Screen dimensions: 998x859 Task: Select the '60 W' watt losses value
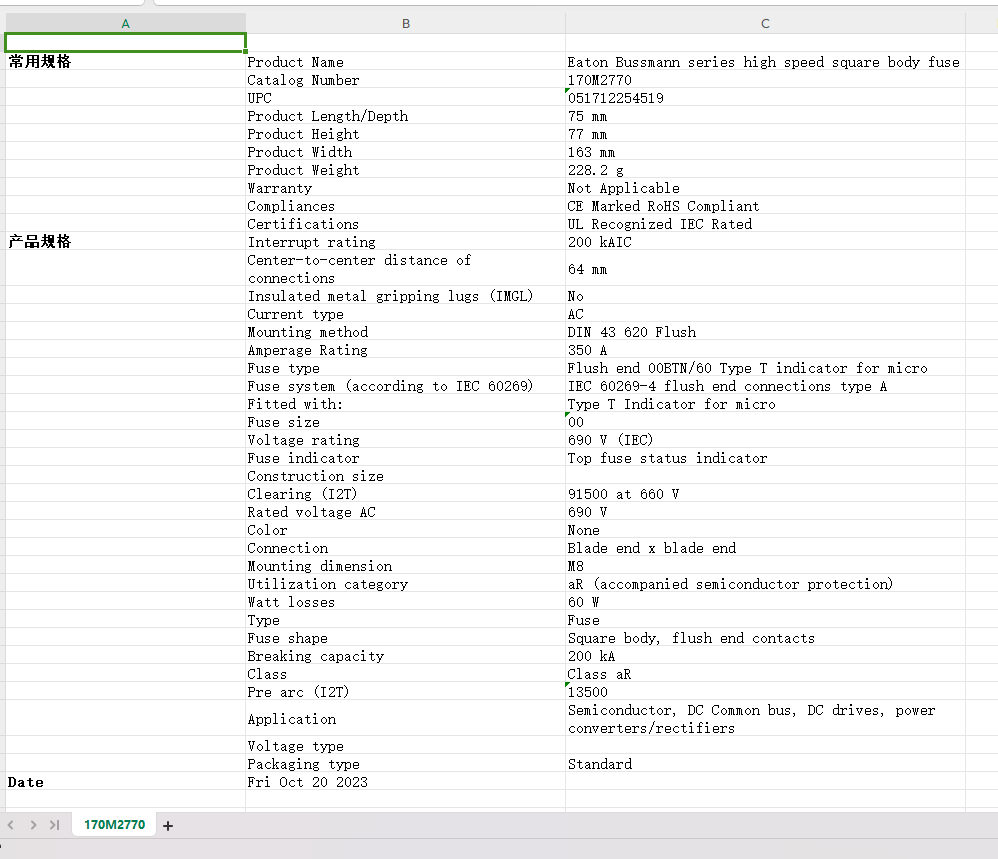(765, 602)
